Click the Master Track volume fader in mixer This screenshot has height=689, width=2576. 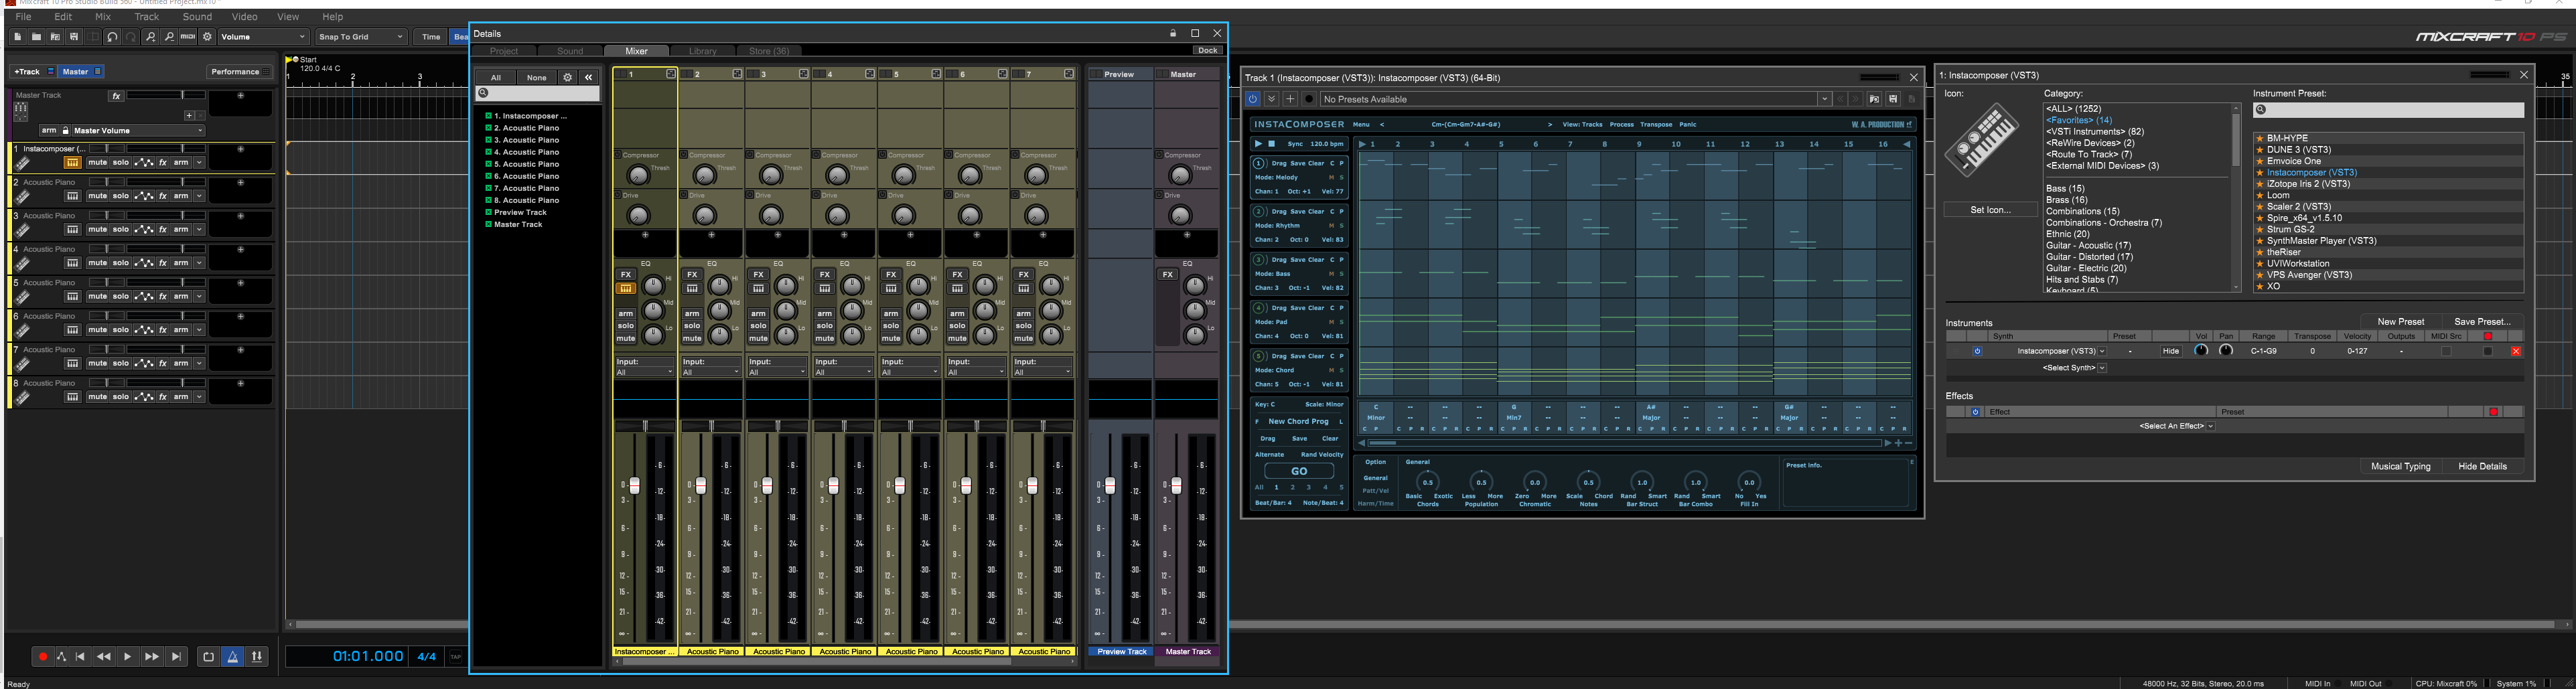[x=1176, y=486]
